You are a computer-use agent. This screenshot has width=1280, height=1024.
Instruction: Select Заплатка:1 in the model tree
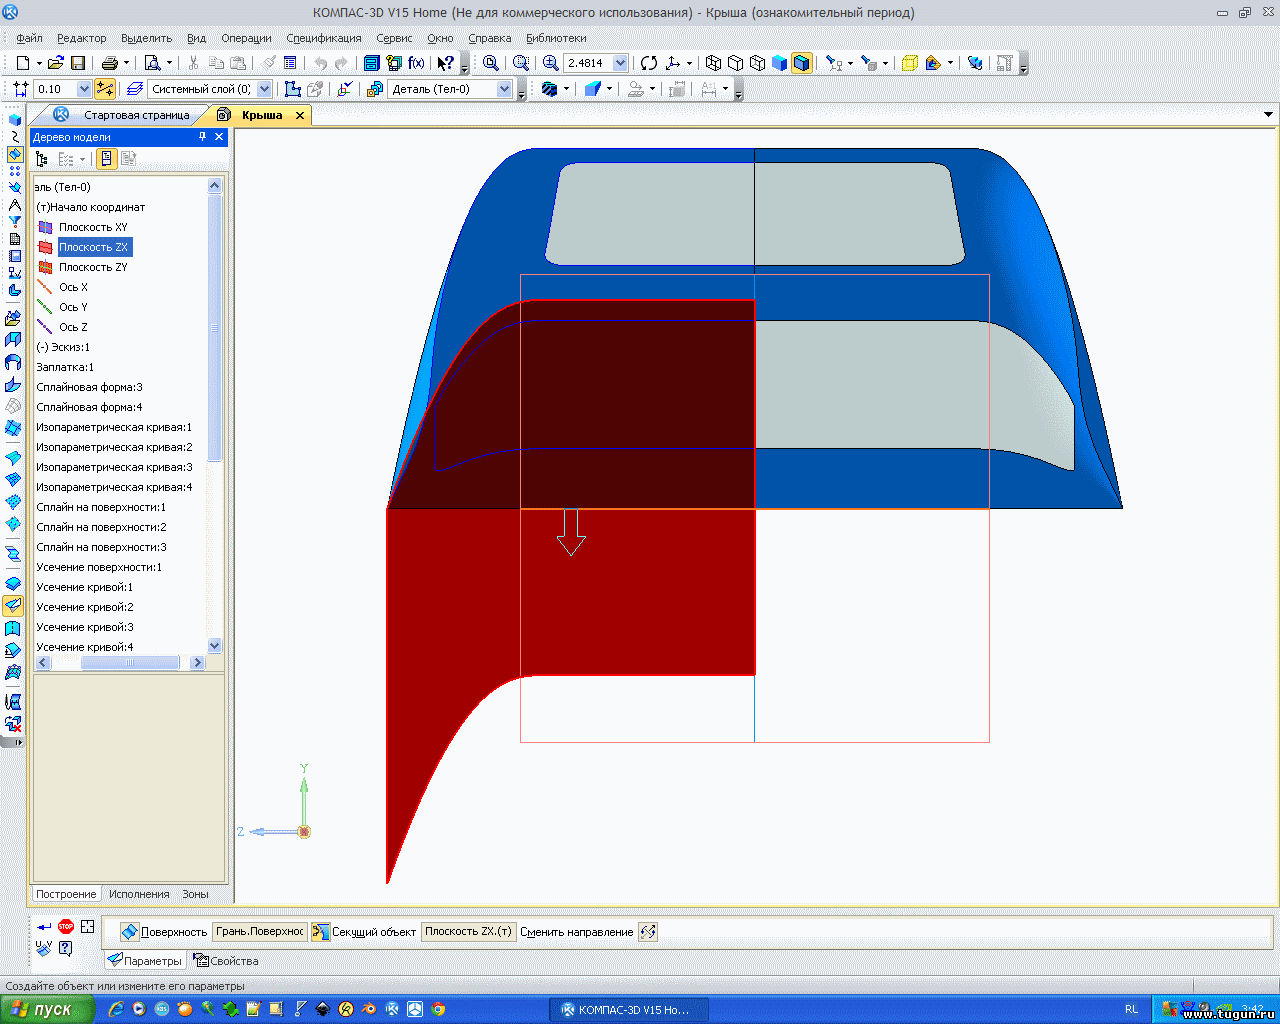pos(65,367)
